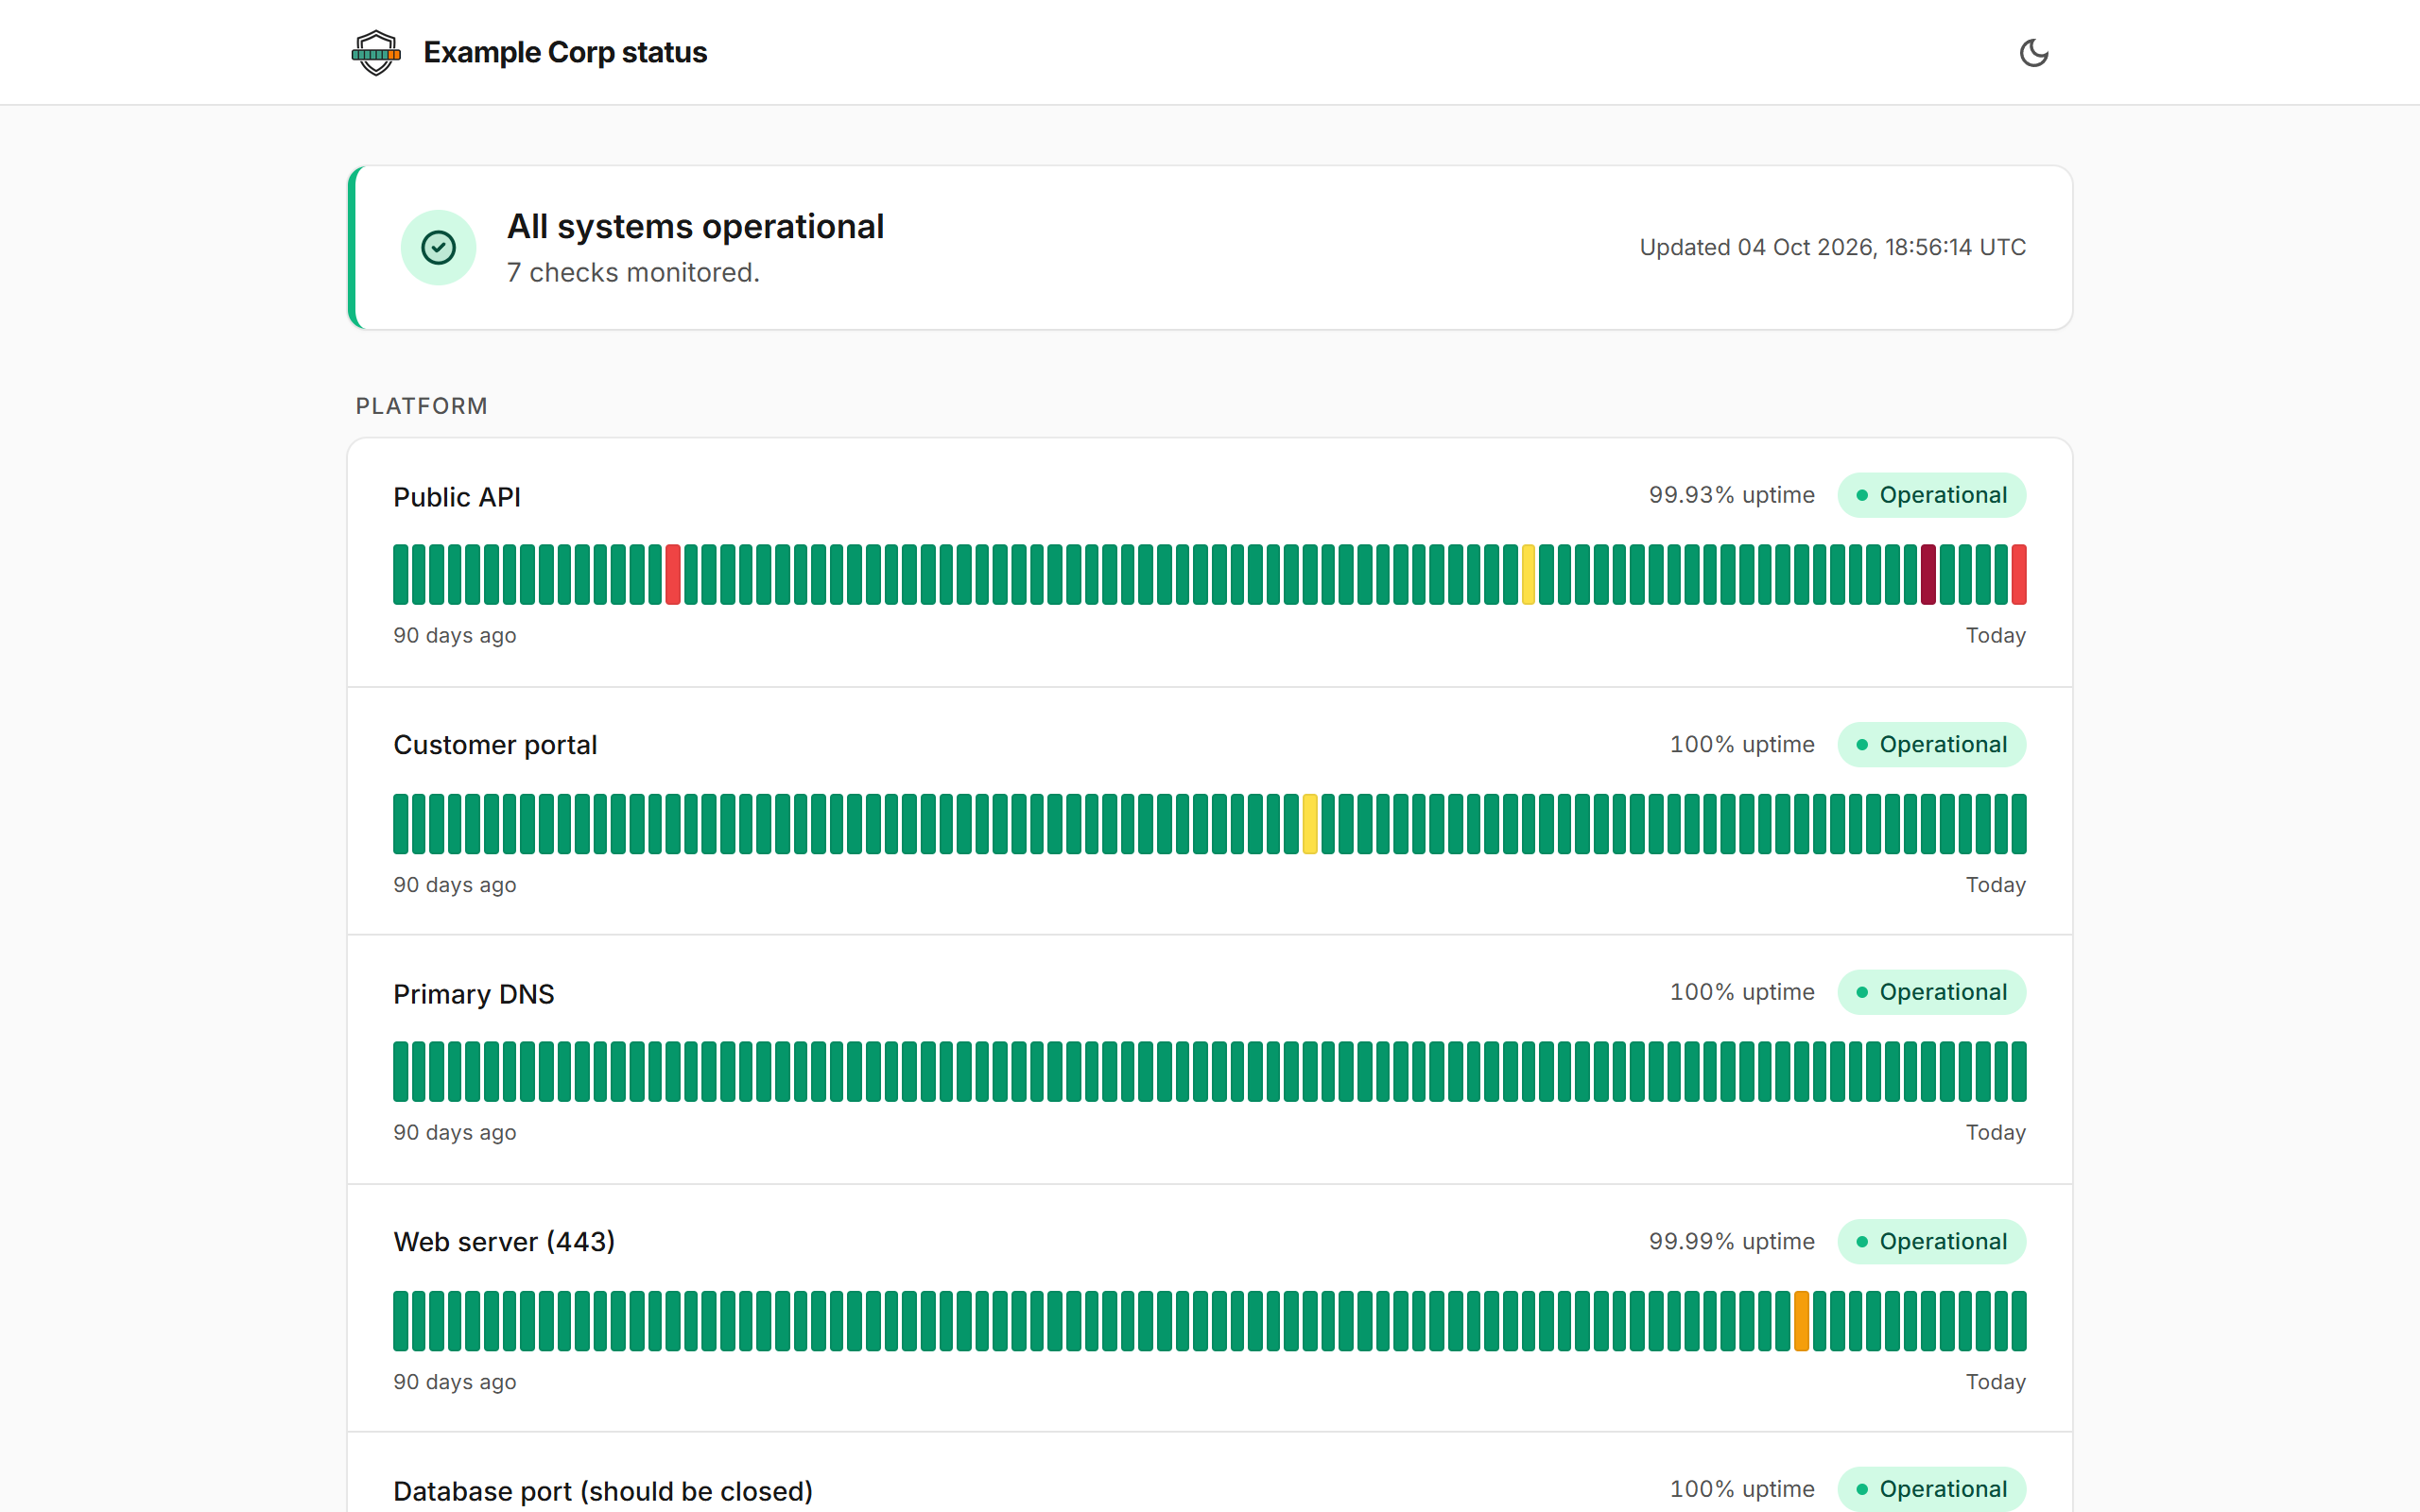Viewport: 2420px width, 1512px height.
Task: Click the dark red bar in Public API
Action: point(1928,574)
